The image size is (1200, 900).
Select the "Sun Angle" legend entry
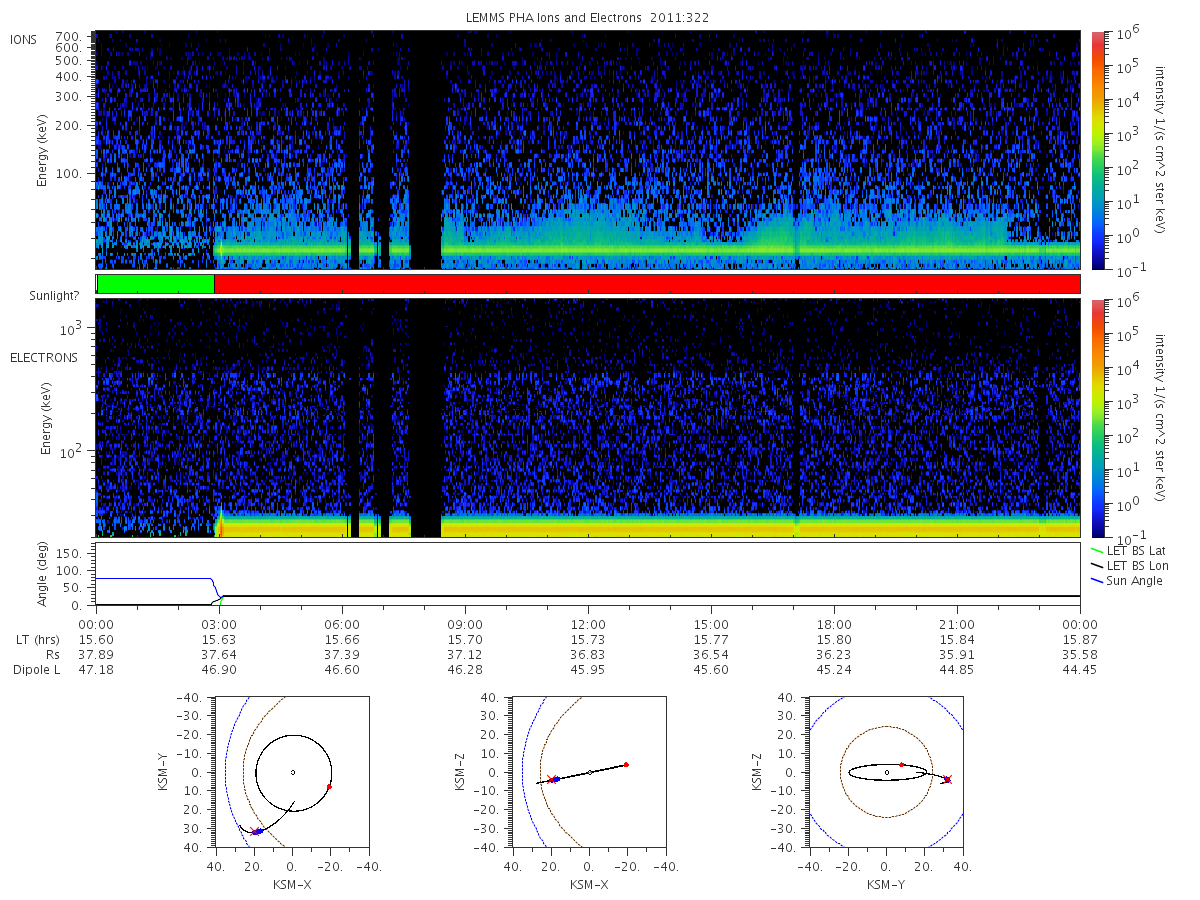1126,581
